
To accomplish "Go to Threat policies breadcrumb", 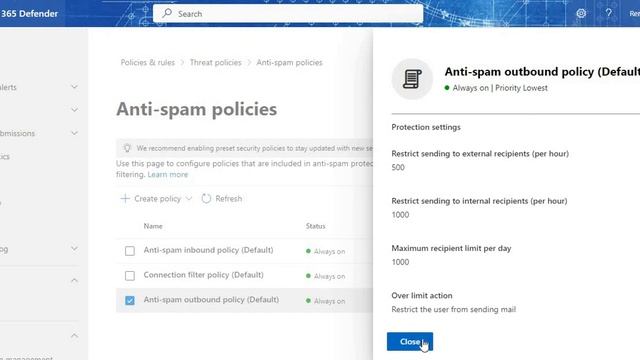I will (216, 62).
